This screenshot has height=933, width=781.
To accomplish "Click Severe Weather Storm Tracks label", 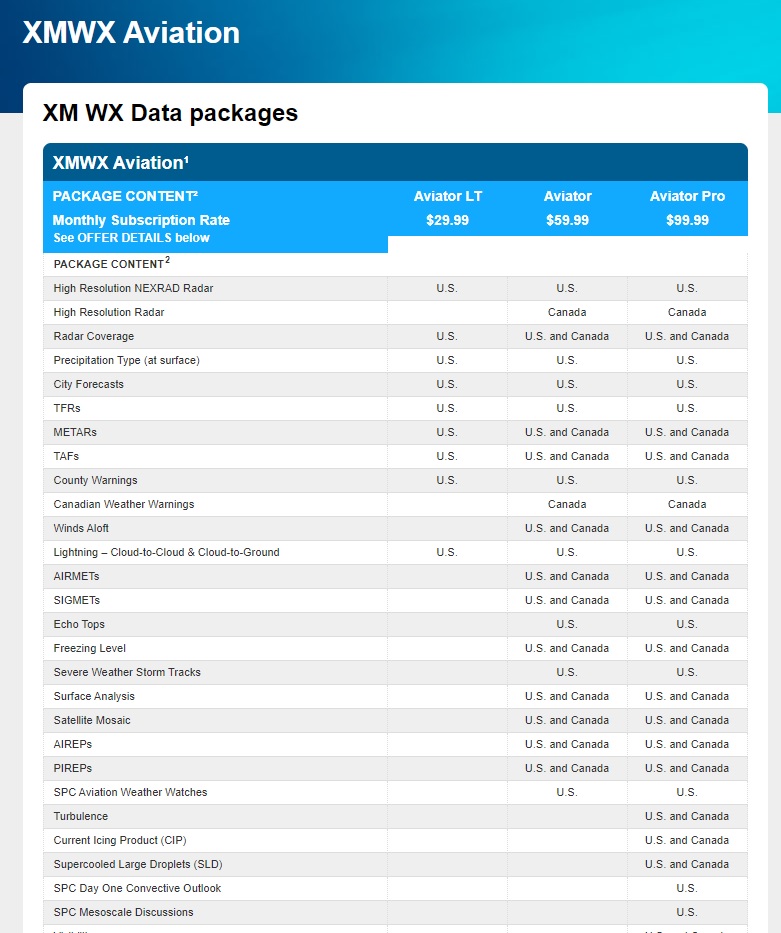I will pos(127,672).
